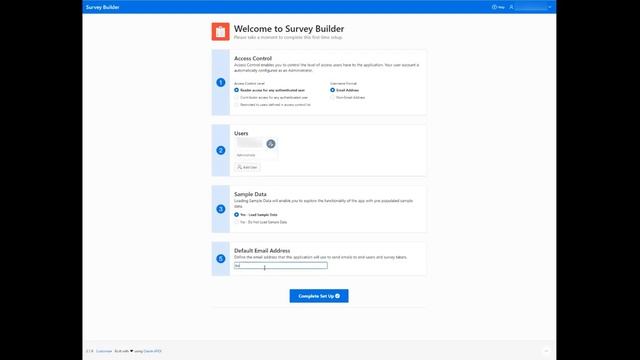
Task: Open the Help menu item
Action: tap(498, 7)
